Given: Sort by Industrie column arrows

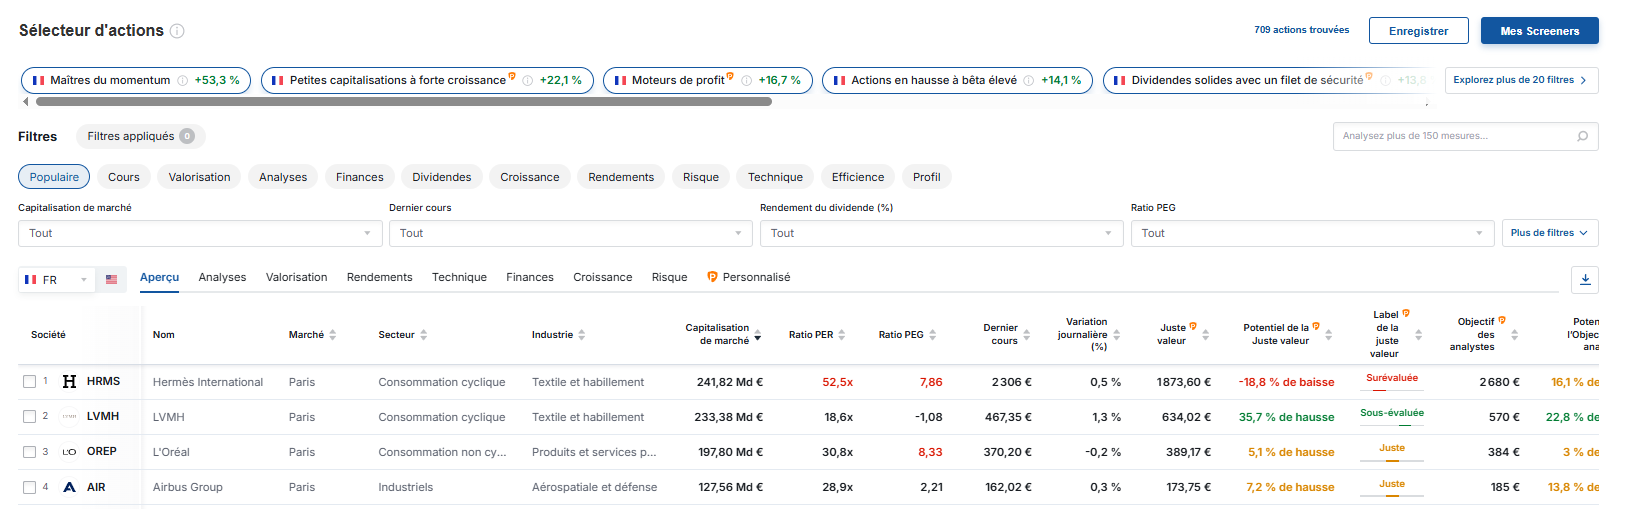Looking at the screenshot, I should [582, 335].
